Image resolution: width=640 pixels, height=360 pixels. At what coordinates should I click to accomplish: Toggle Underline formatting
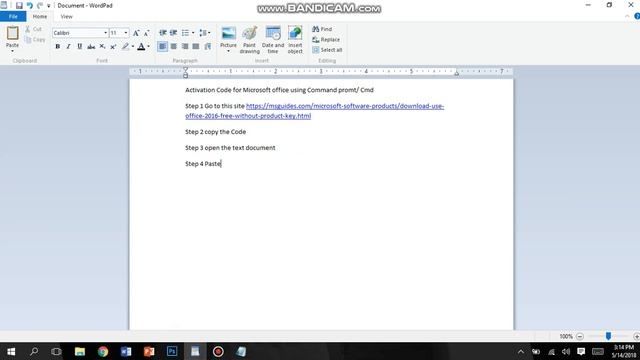[x=80, y=47]
